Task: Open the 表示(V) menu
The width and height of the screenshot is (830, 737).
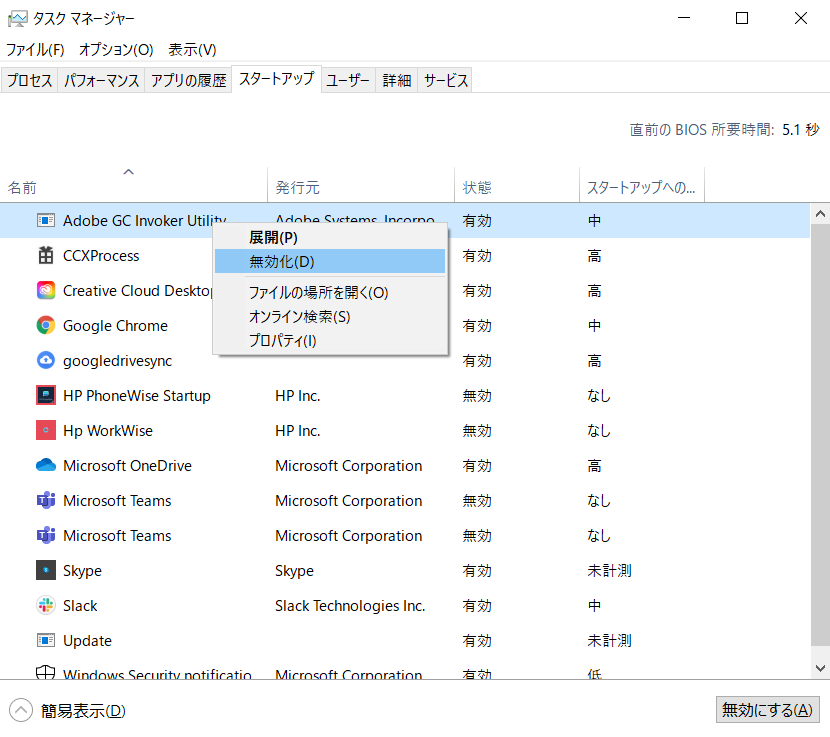Action: coord(192,50)
